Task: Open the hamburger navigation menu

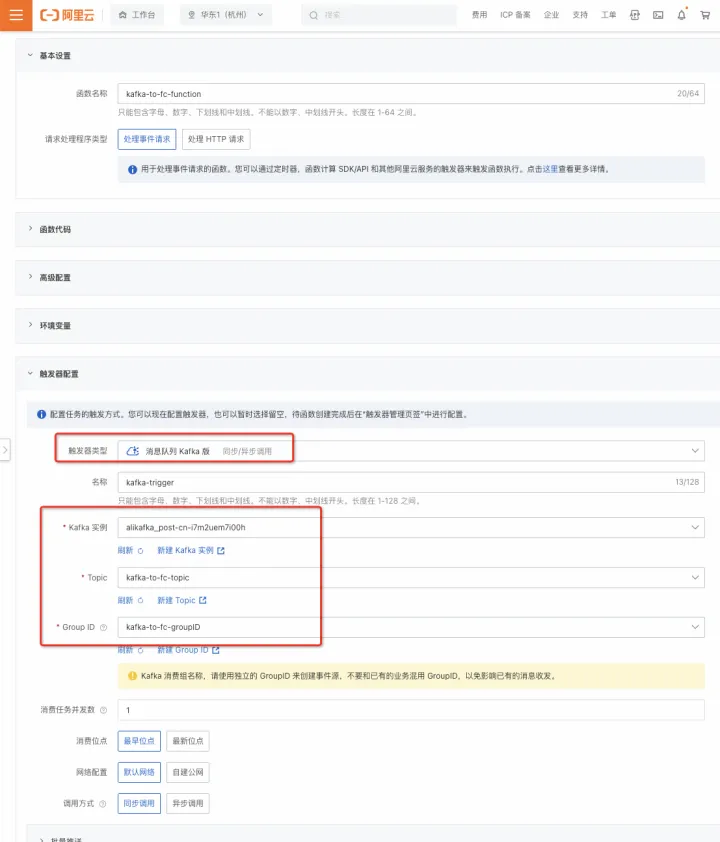Action: 16,15
